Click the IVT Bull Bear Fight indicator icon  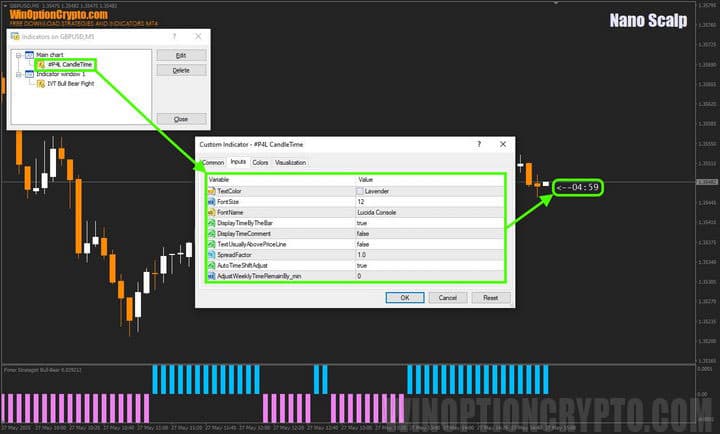click(40, 84)
